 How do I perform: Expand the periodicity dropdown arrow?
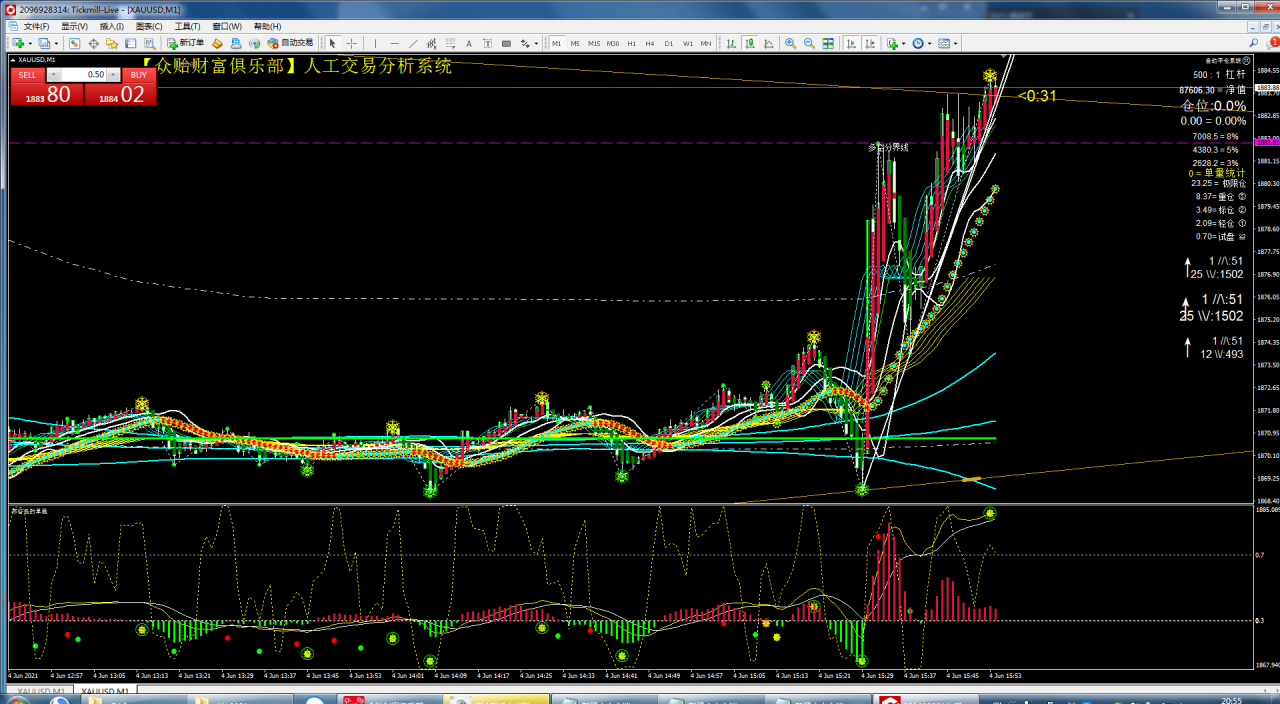(x=930, y=43)
